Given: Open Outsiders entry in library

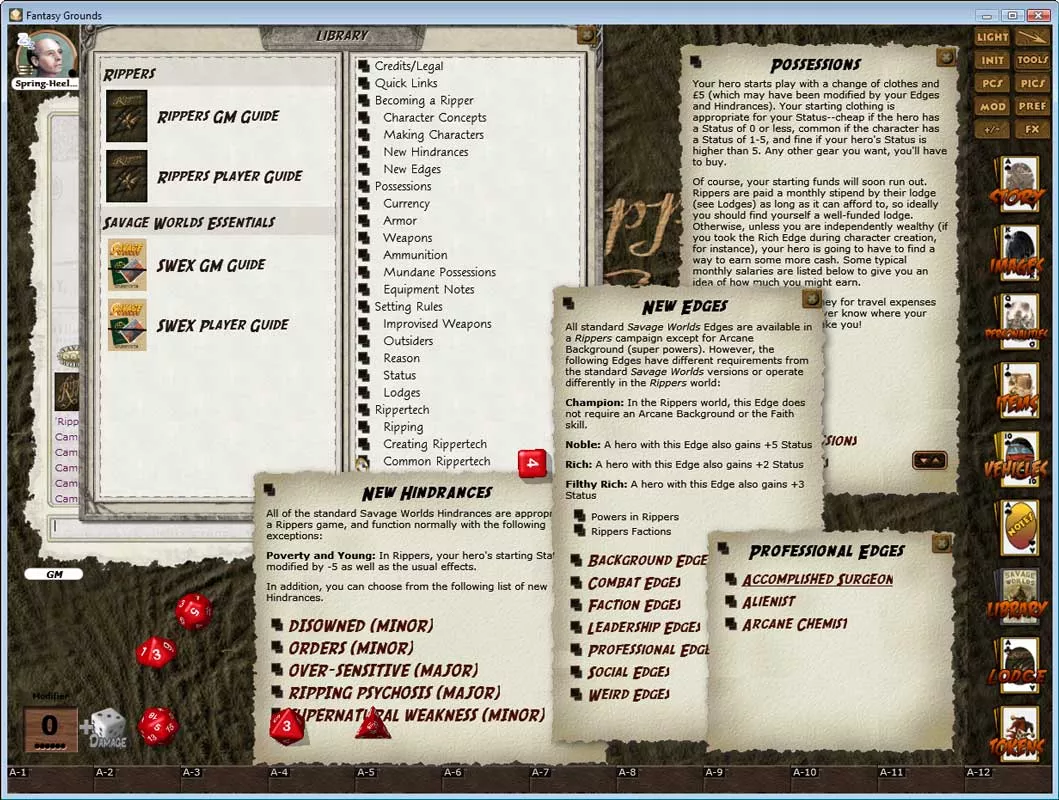Looking at the screenshot, I should click(x=408, y=341).
